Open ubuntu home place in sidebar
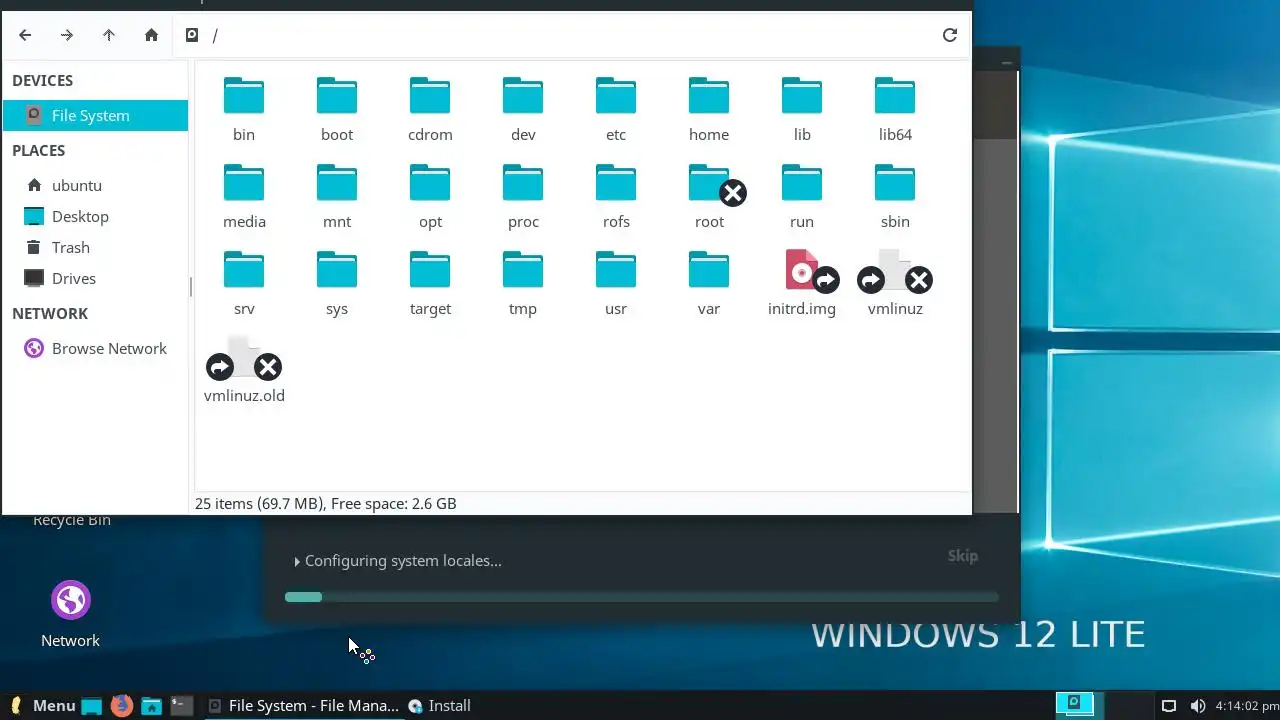The width and height of the screenshot is (1280, 720). tap(95, 185)
